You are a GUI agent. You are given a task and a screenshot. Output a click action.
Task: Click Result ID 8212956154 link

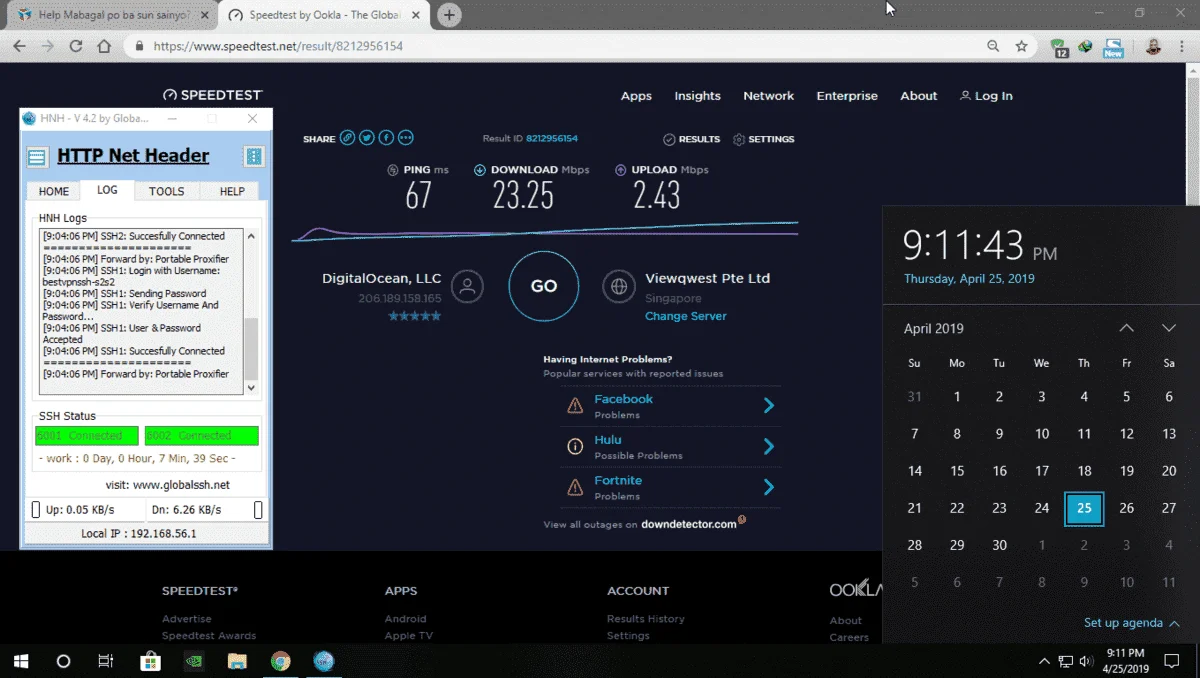click(x=552, y=139)
